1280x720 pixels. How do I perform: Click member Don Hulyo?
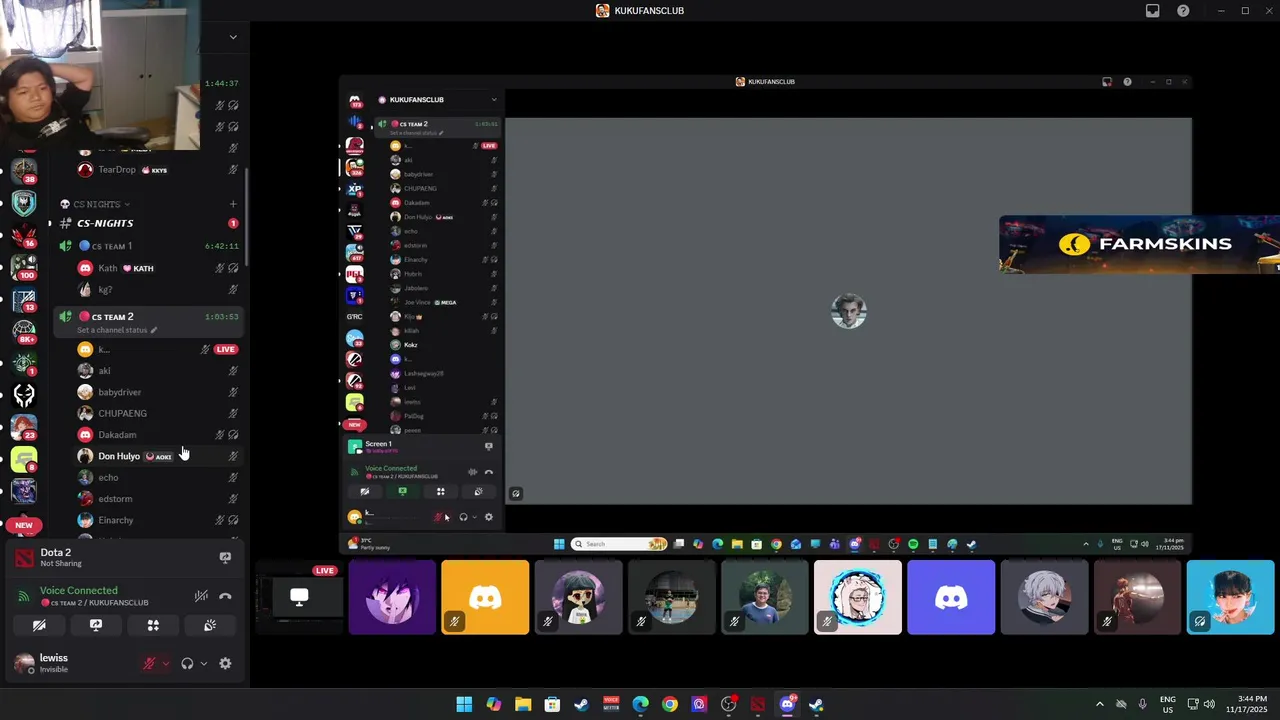click(x=158, y=456)
